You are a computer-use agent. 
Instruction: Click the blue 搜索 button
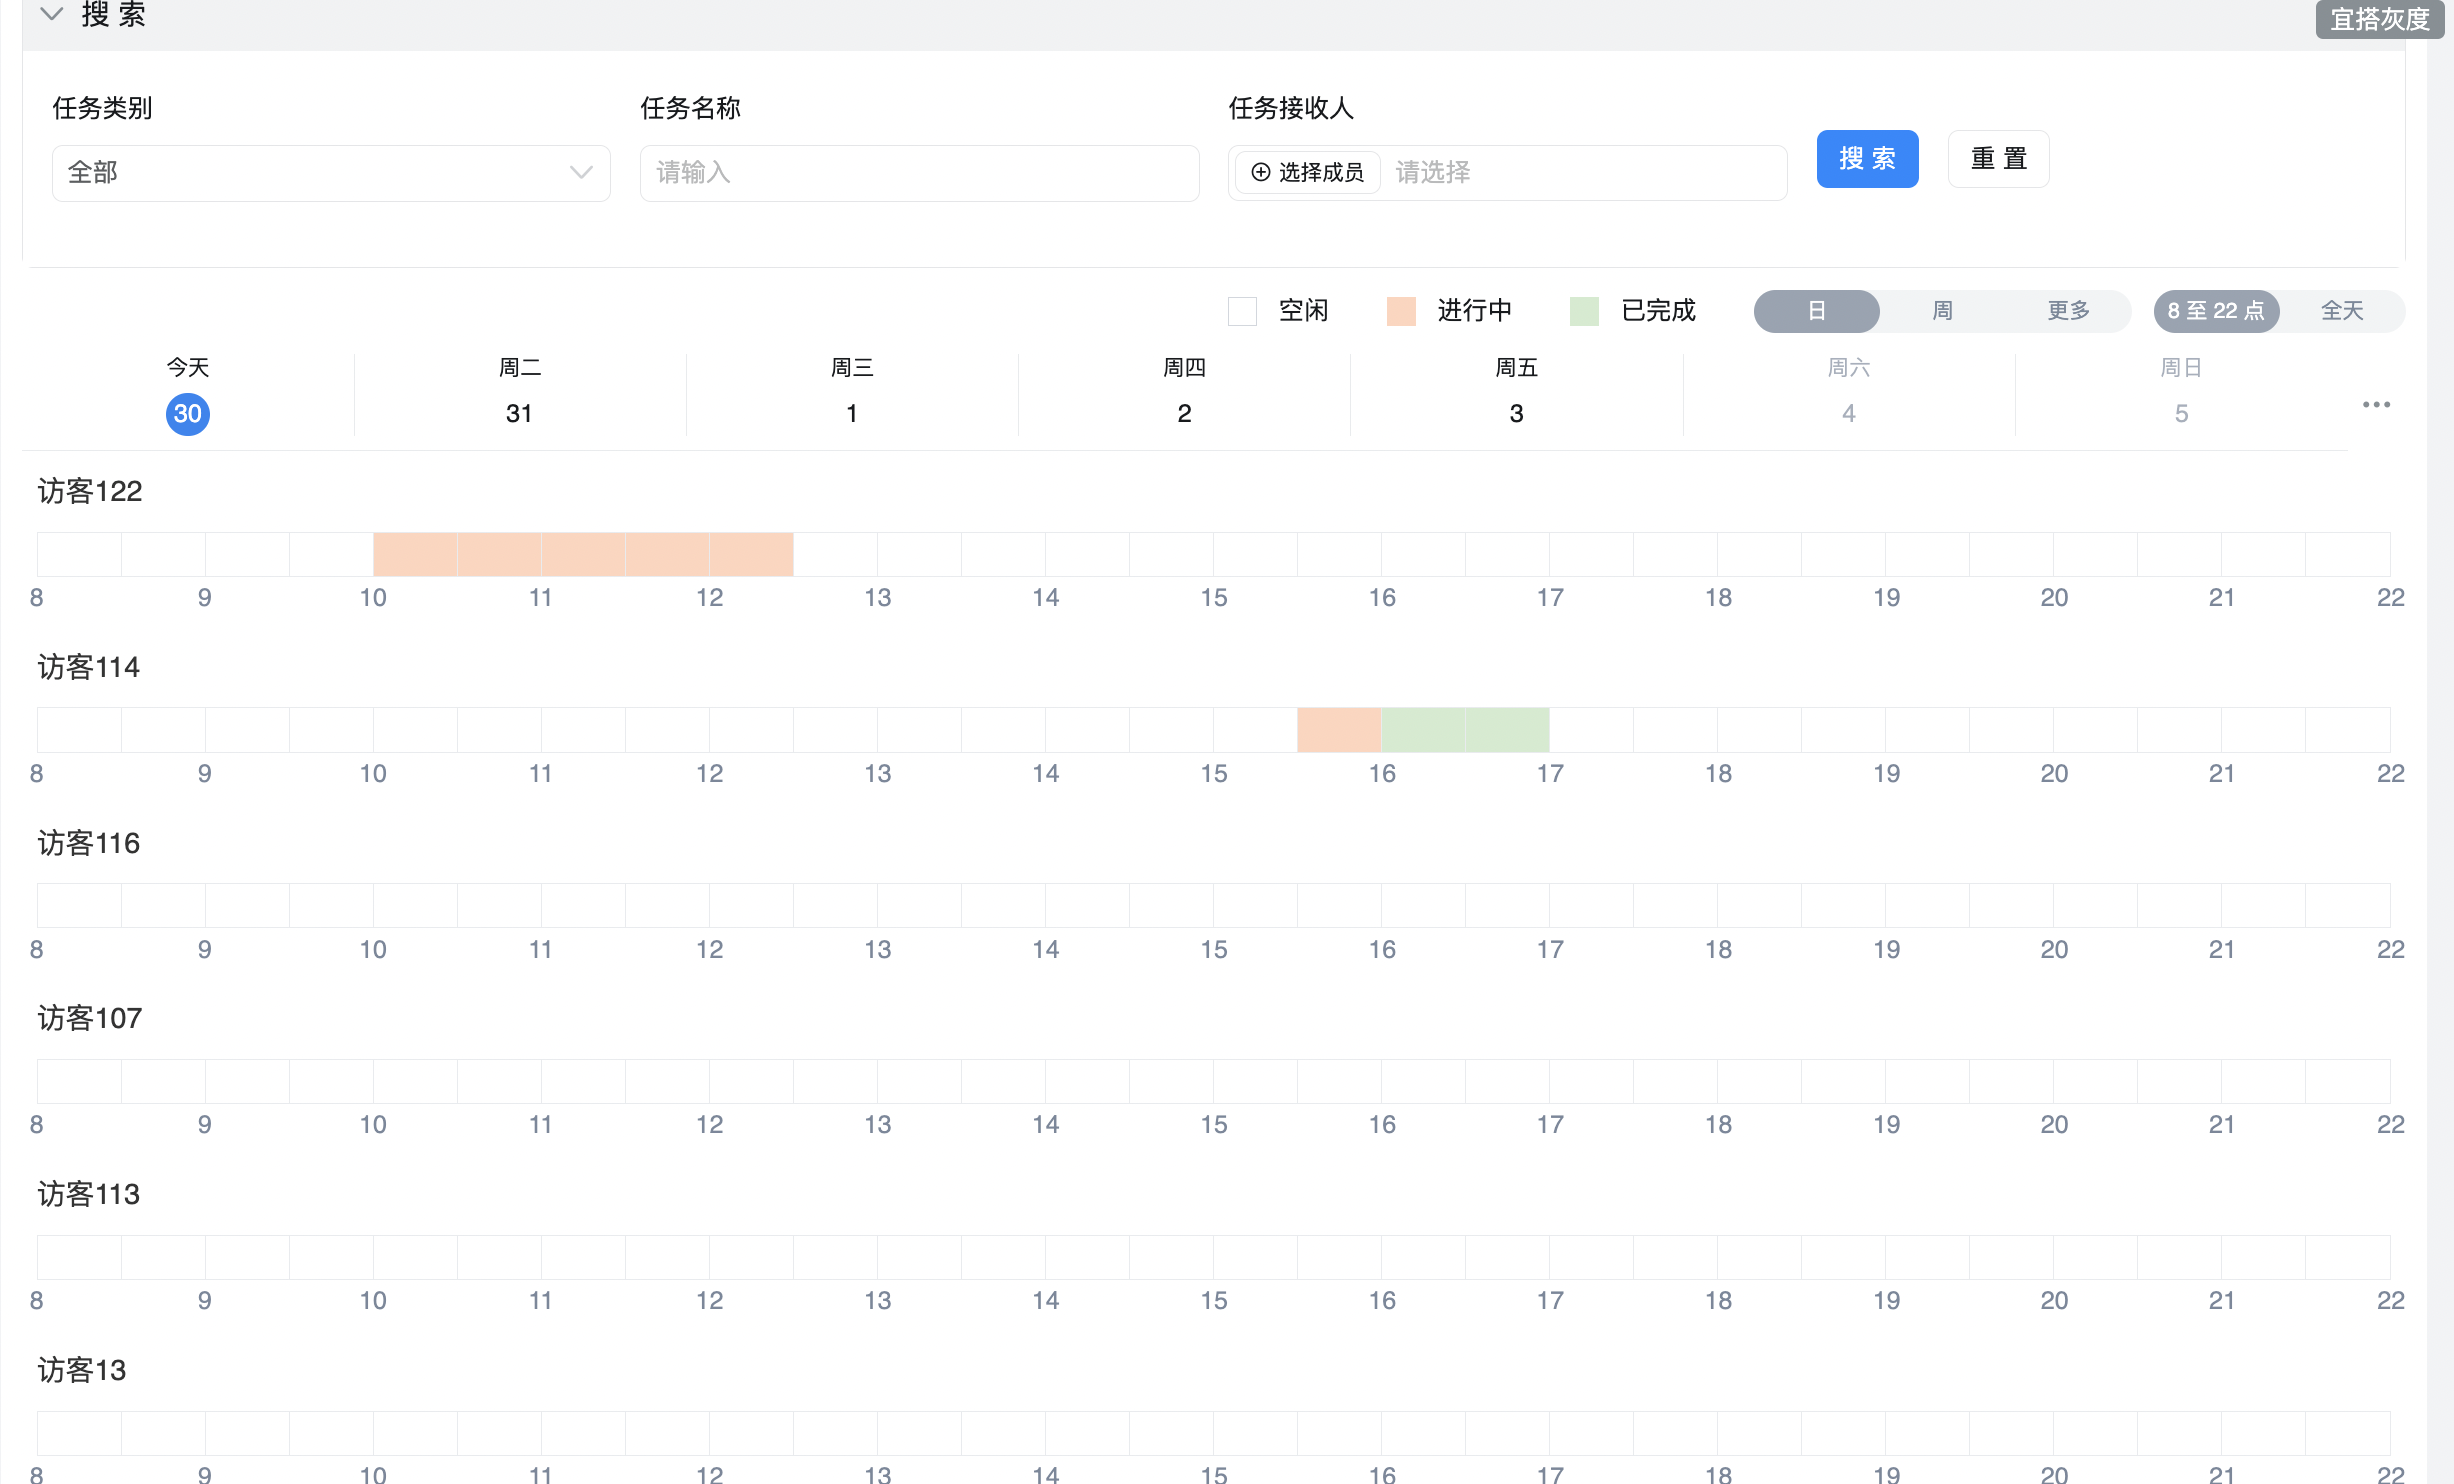(1867, 159)
